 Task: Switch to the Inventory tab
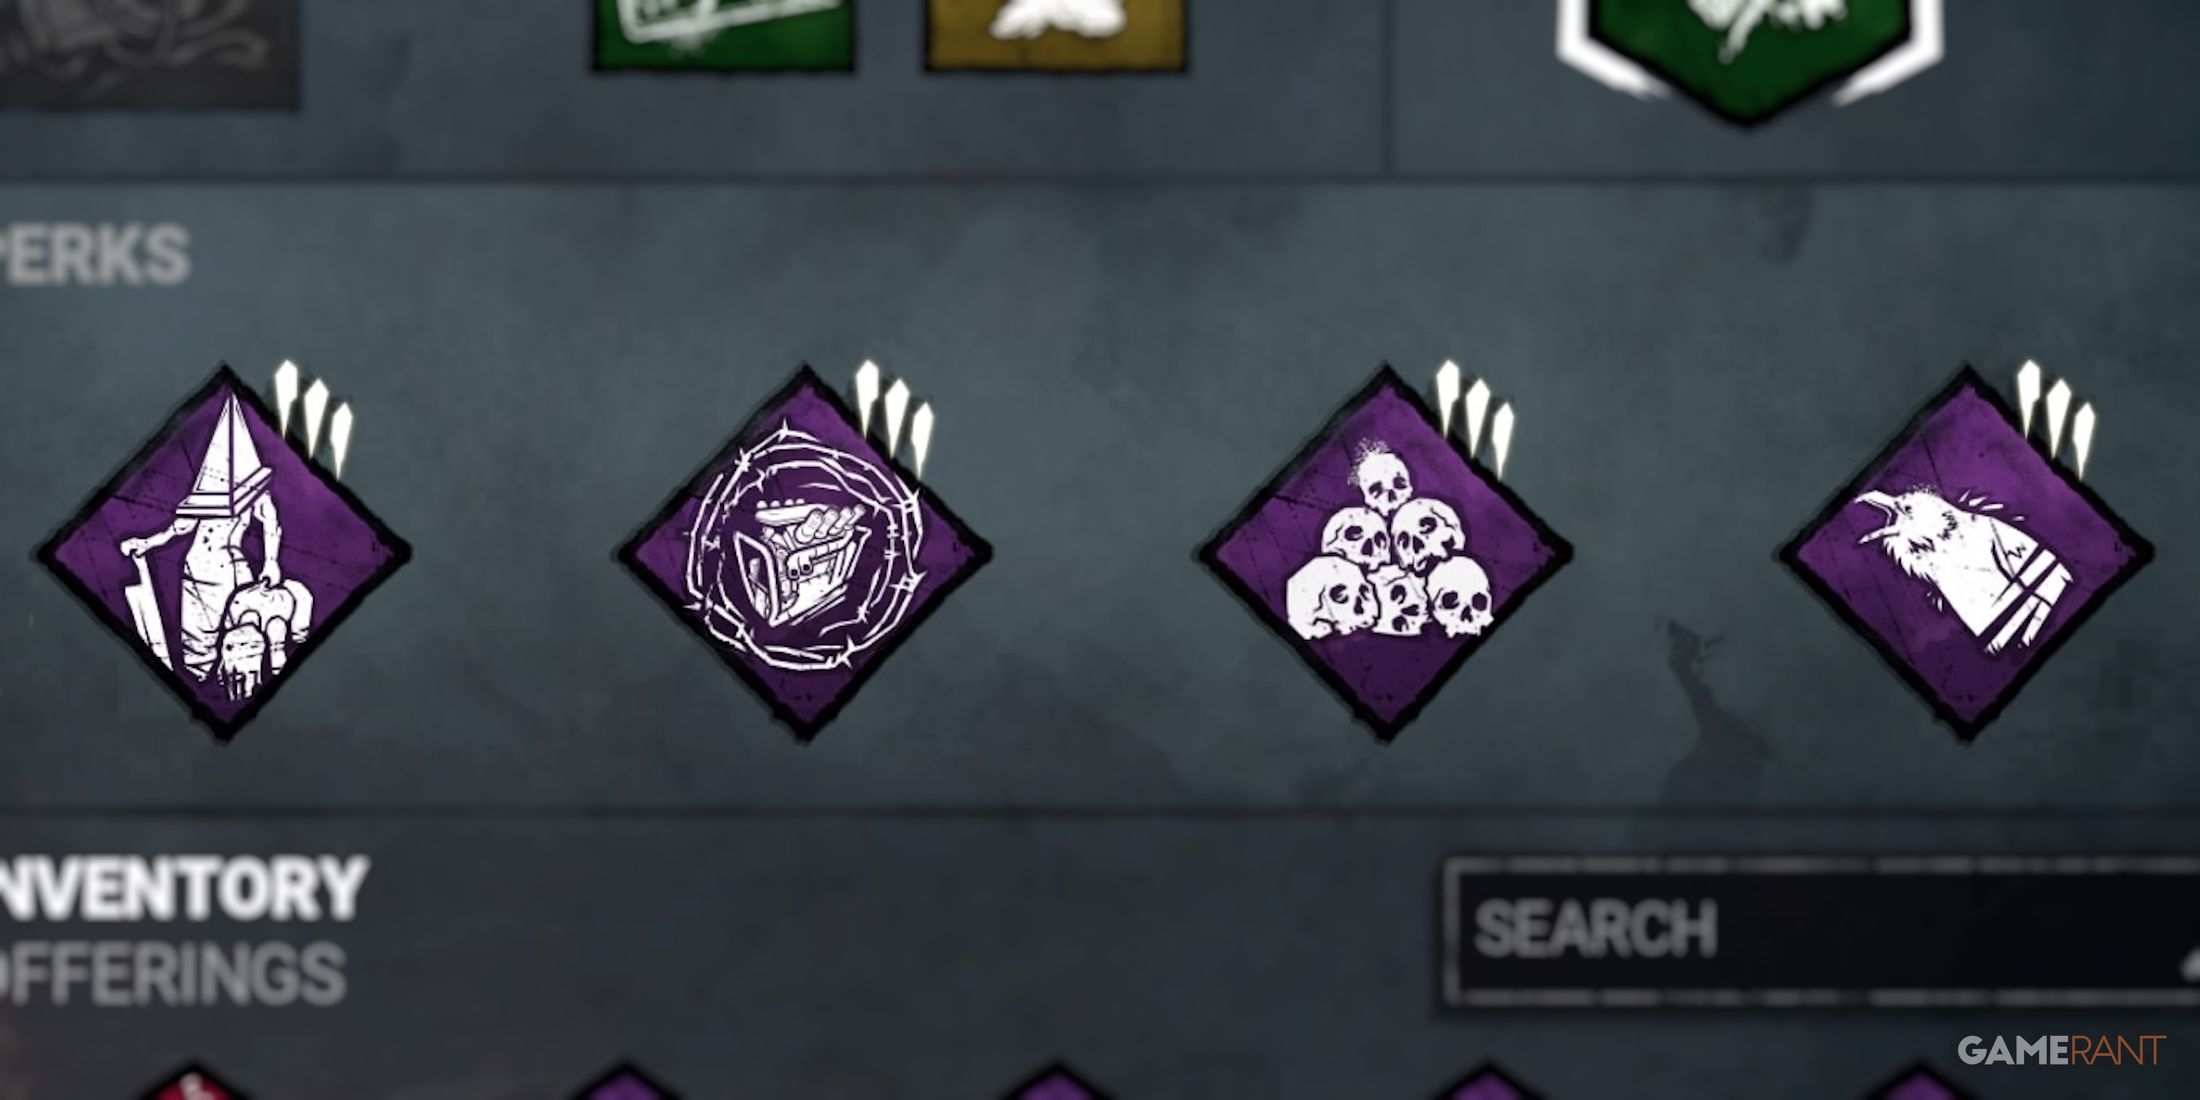(182, 888)
